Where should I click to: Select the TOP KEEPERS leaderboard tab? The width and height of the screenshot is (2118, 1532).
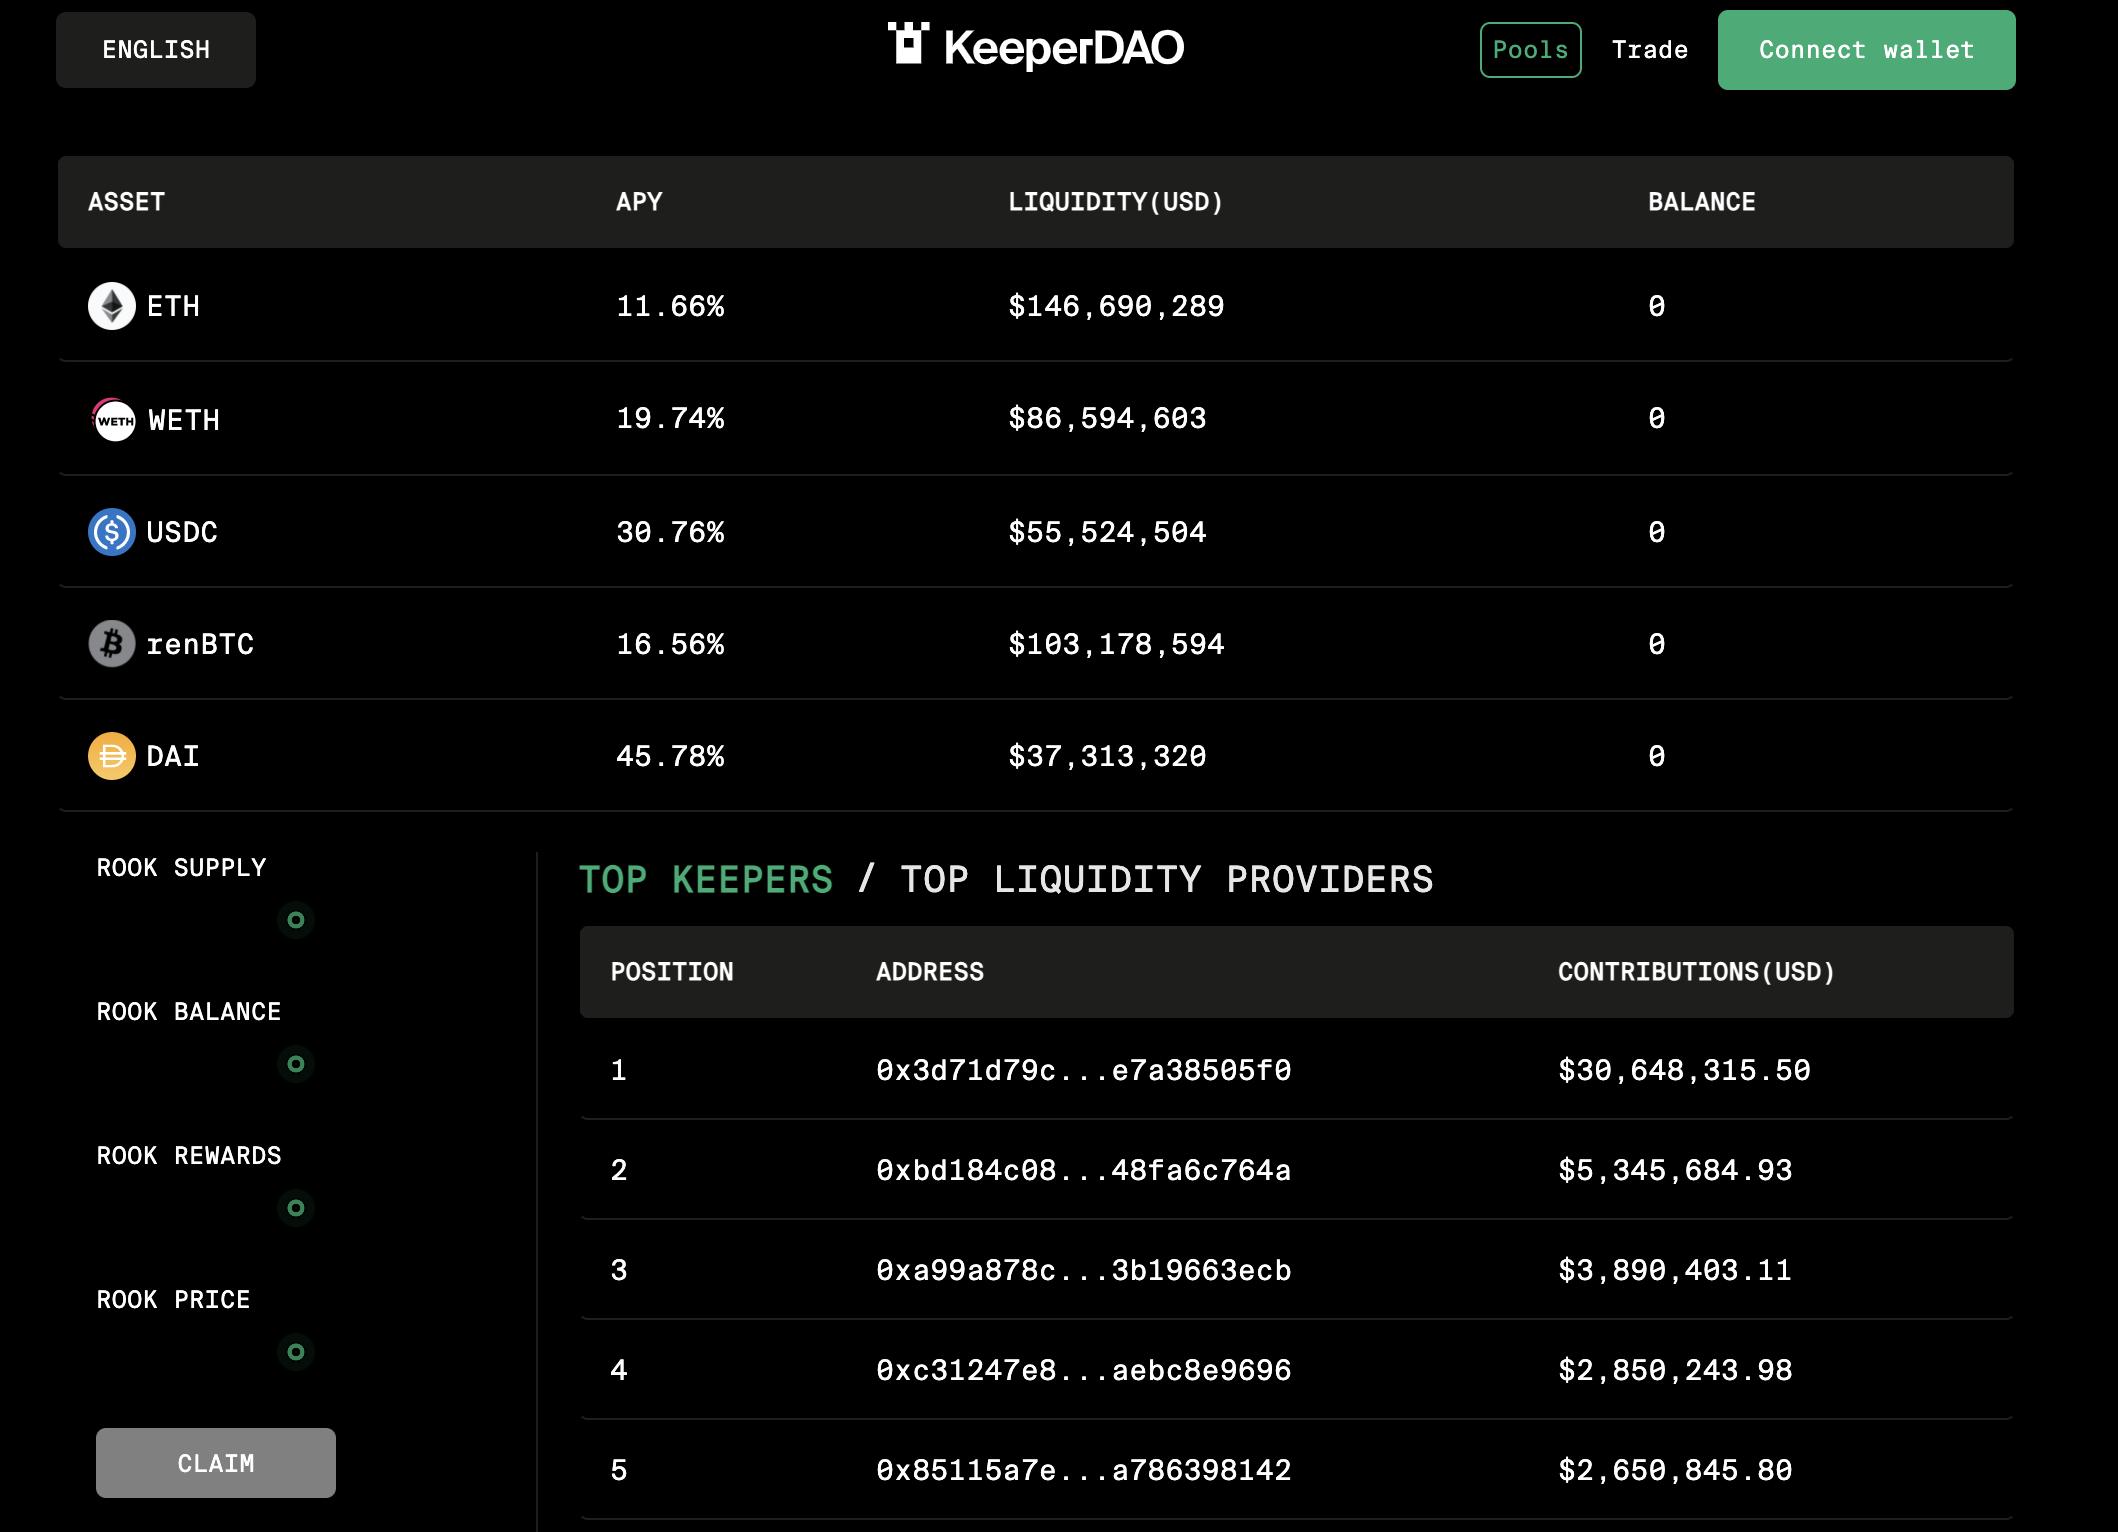(x=705, y=880)
